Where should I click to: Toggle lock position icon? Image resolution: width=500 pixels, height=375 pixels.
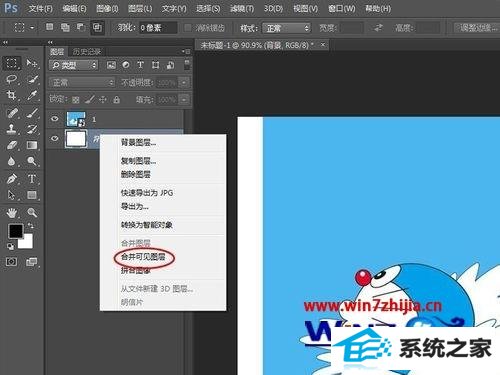pos(103,99)
